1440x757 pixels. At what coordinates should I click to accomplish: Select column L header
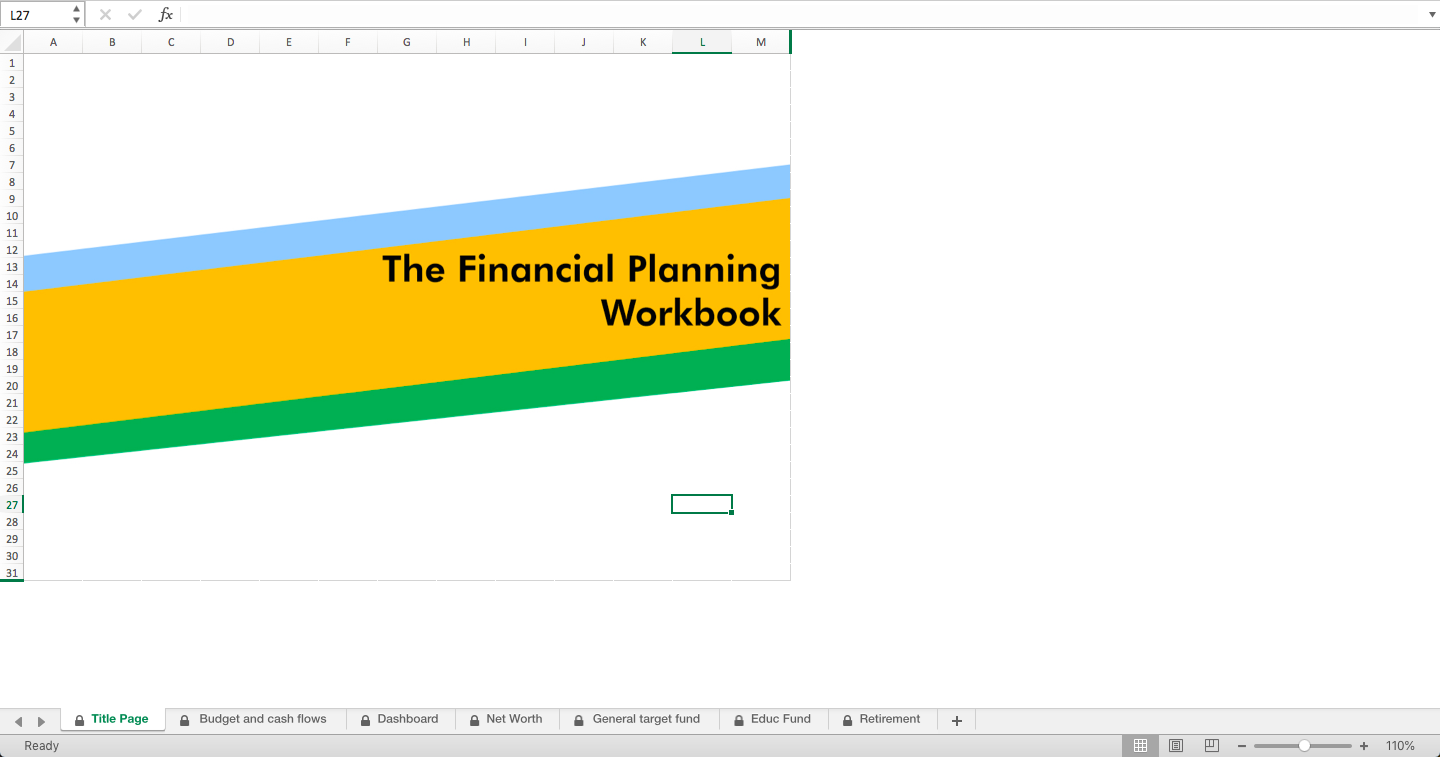(702, 42)
